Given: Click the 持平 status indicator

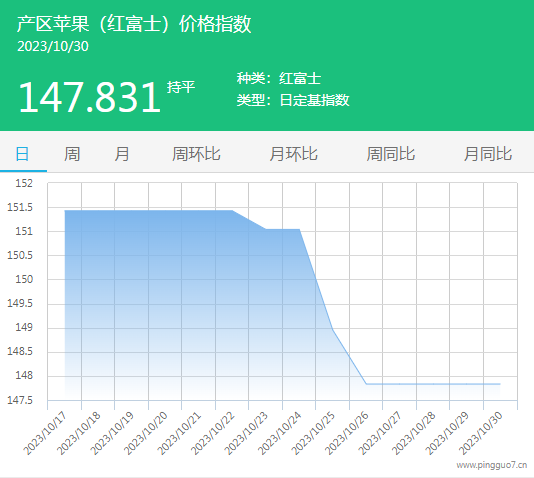Looking at the screenshot, I should (181, 87).
